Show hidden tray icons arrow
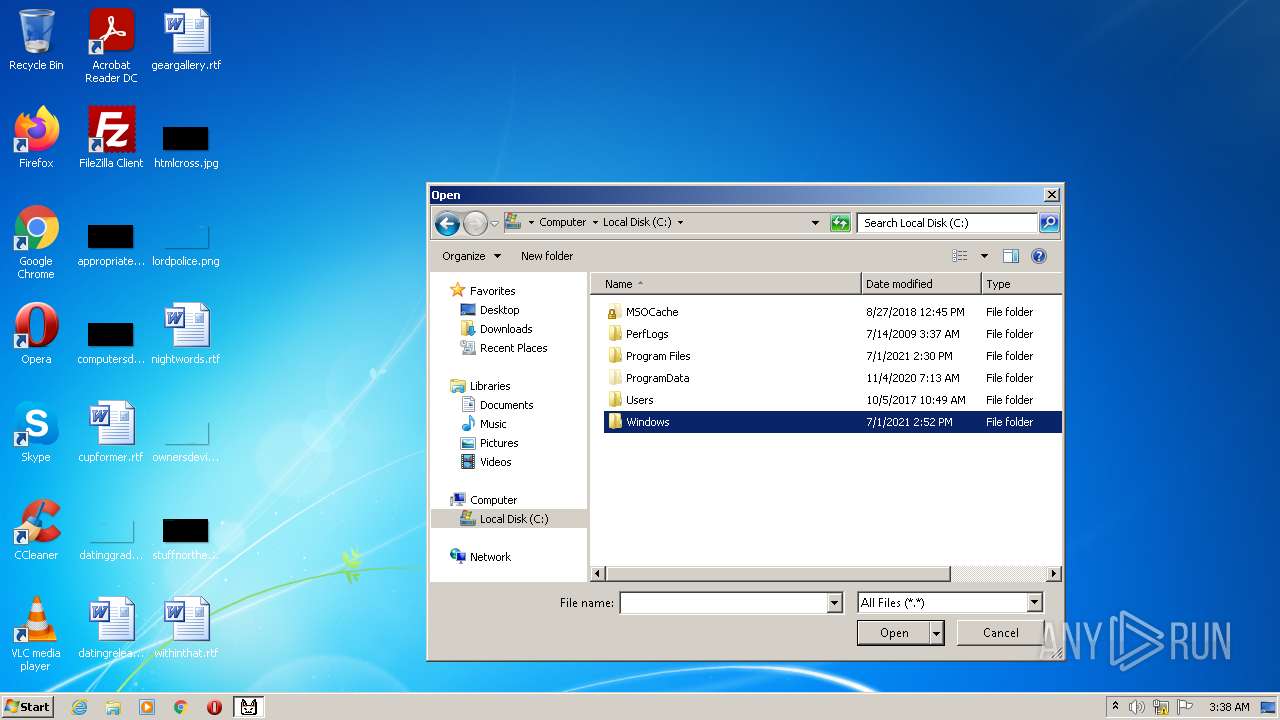This screenshot has width=1280, height=720. [1115, 707]
